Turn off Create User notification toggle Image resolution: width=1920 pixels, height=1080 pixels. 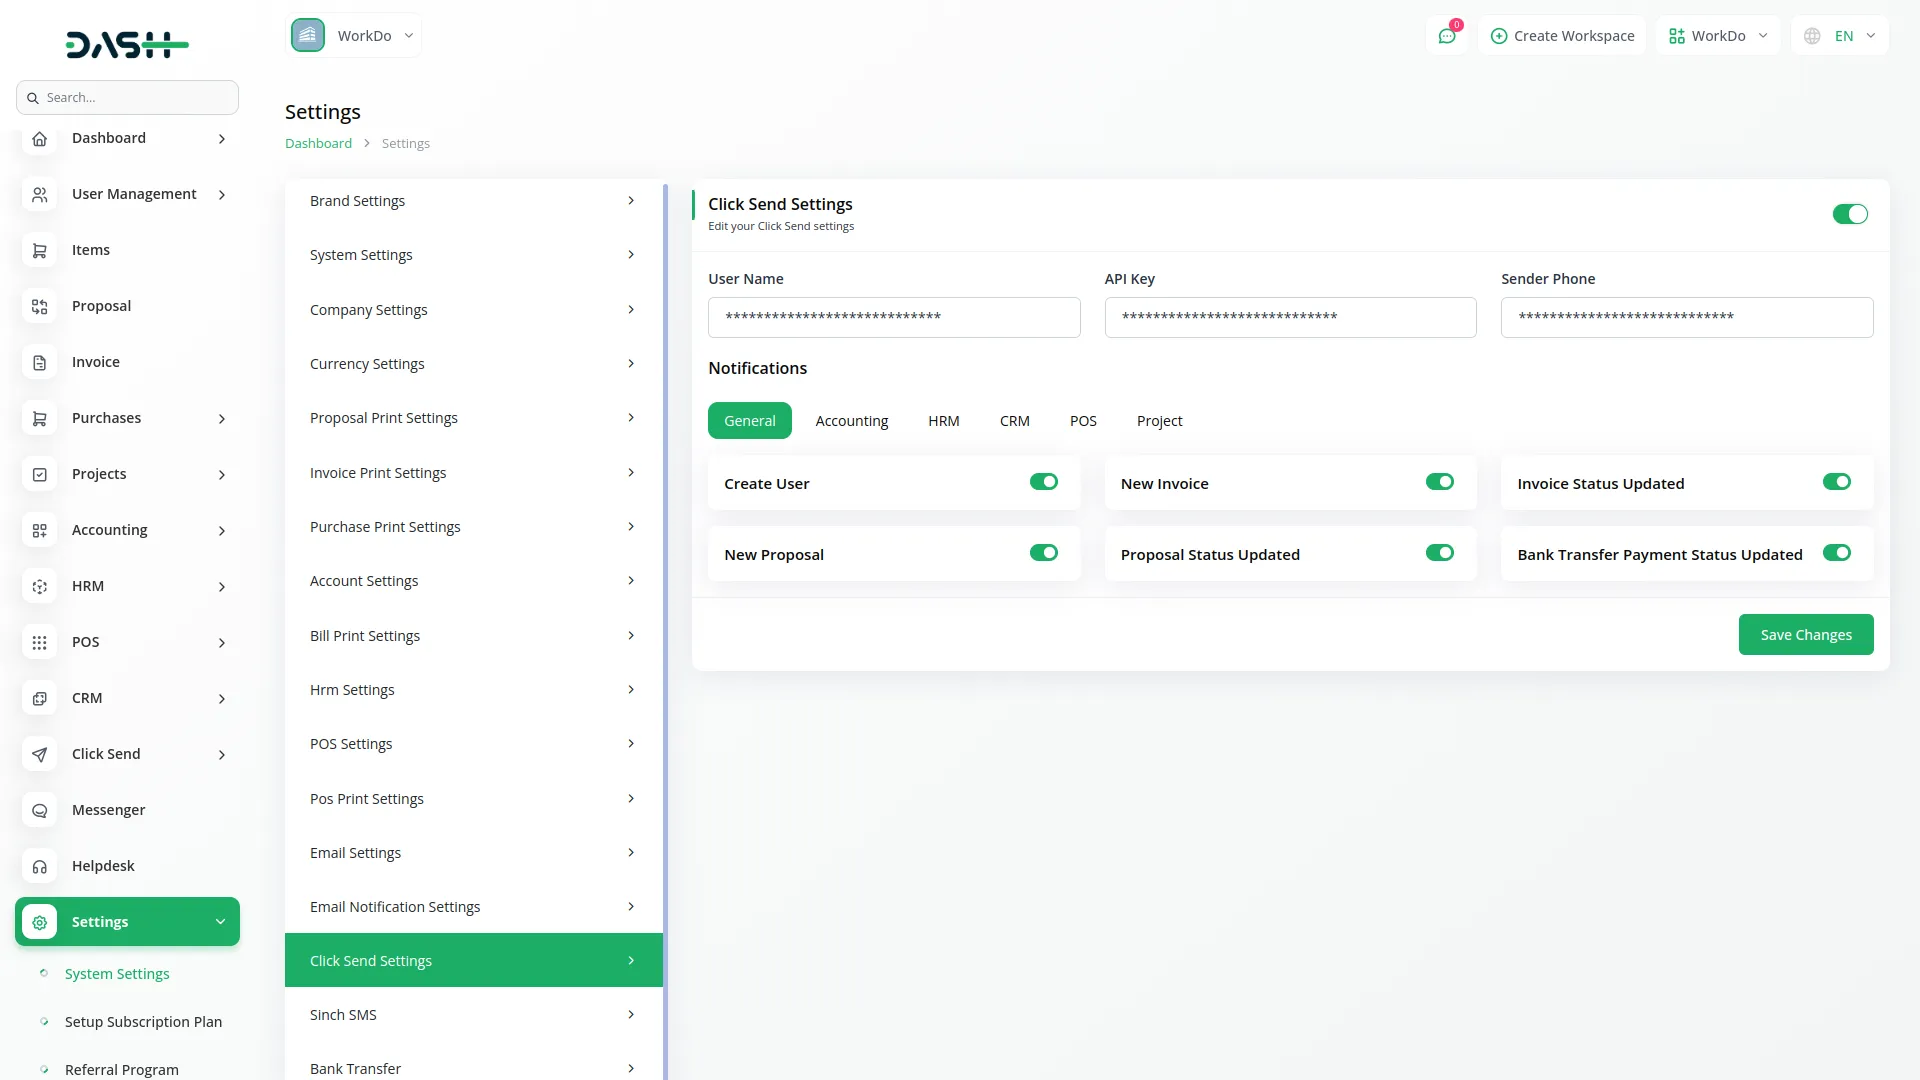(x=1043, y=482)
